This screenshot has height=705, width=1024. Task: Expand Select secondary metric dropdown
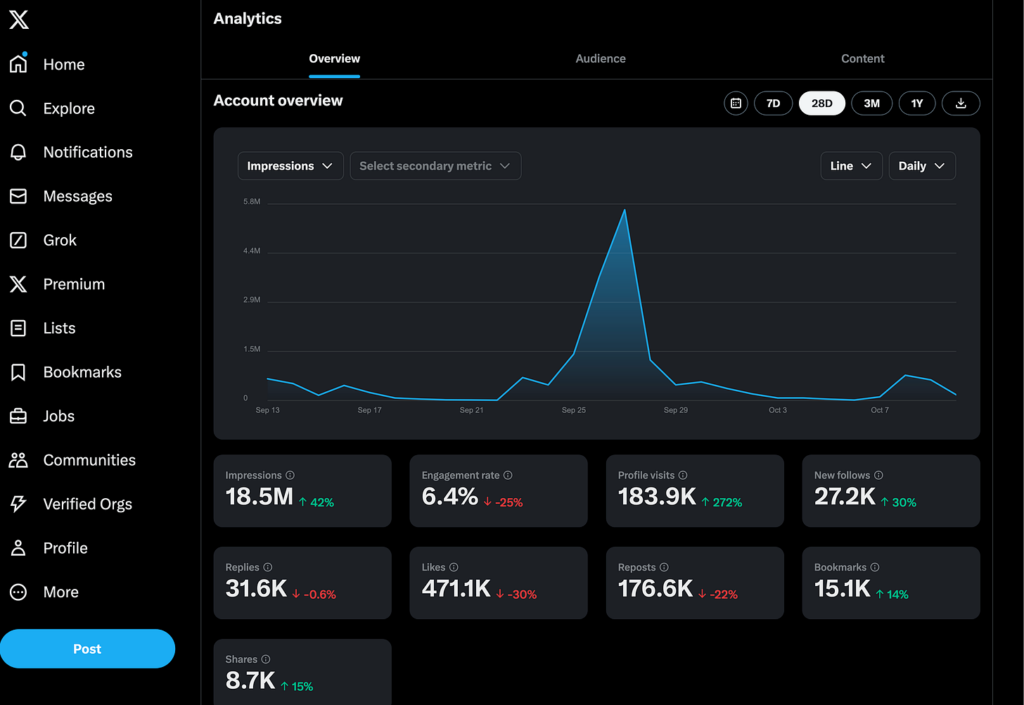click(435, 166)
